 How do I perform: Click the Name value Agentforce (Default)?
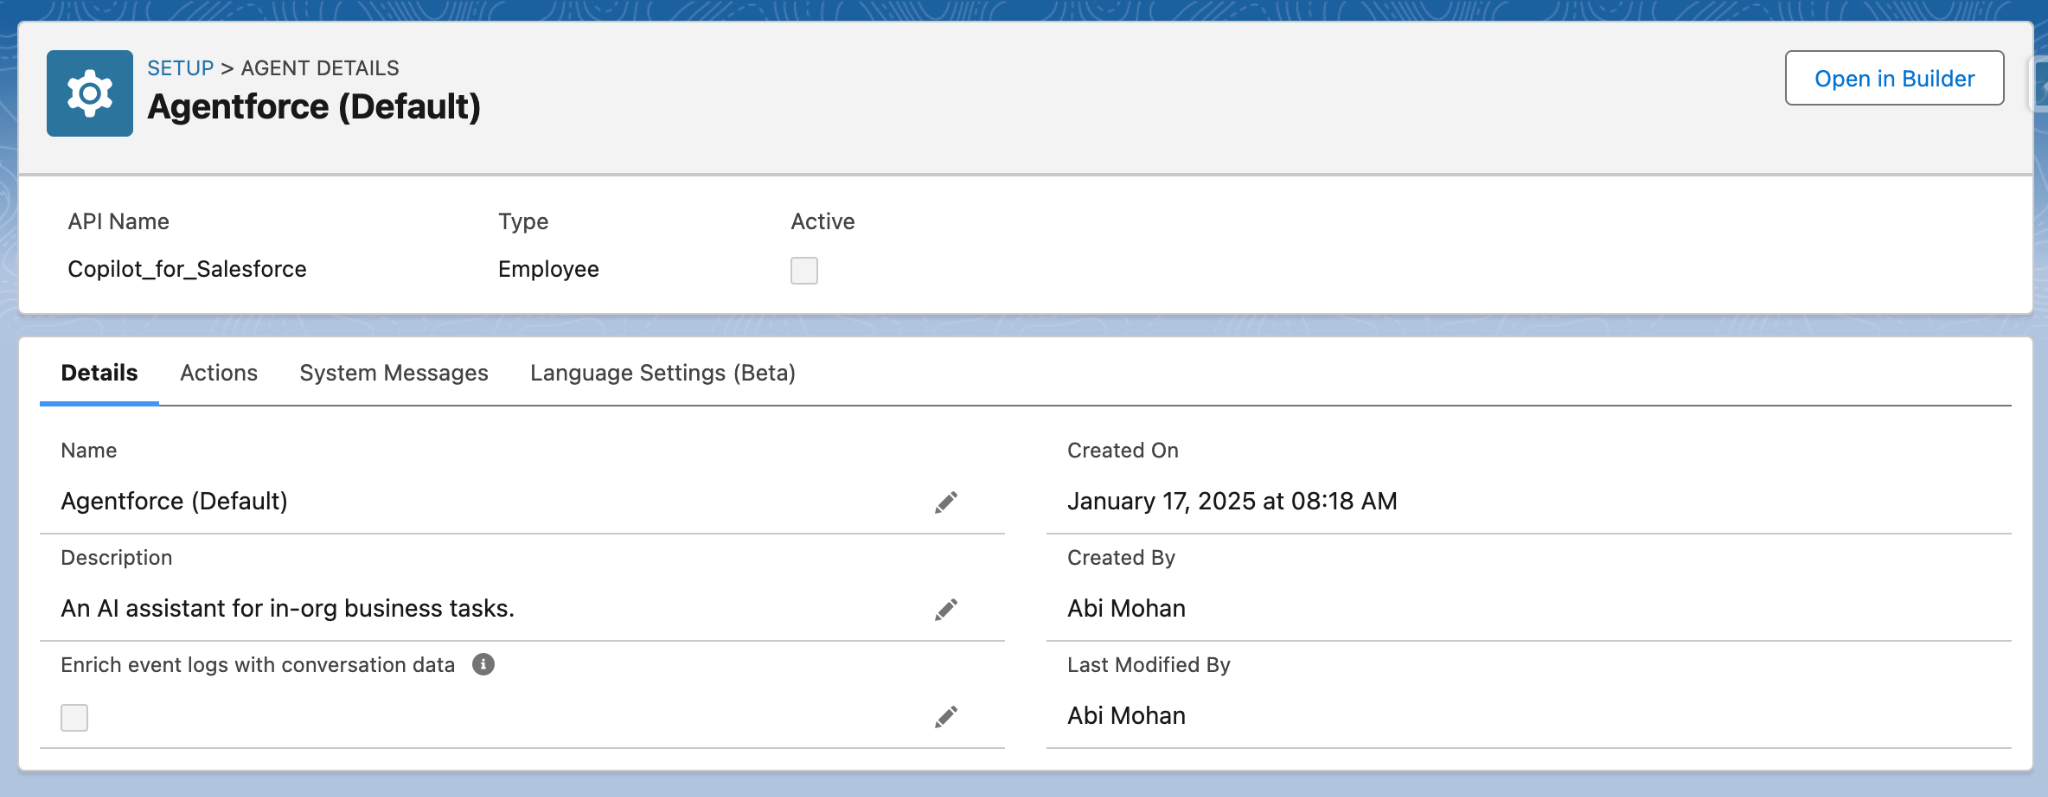click(174, 501)
